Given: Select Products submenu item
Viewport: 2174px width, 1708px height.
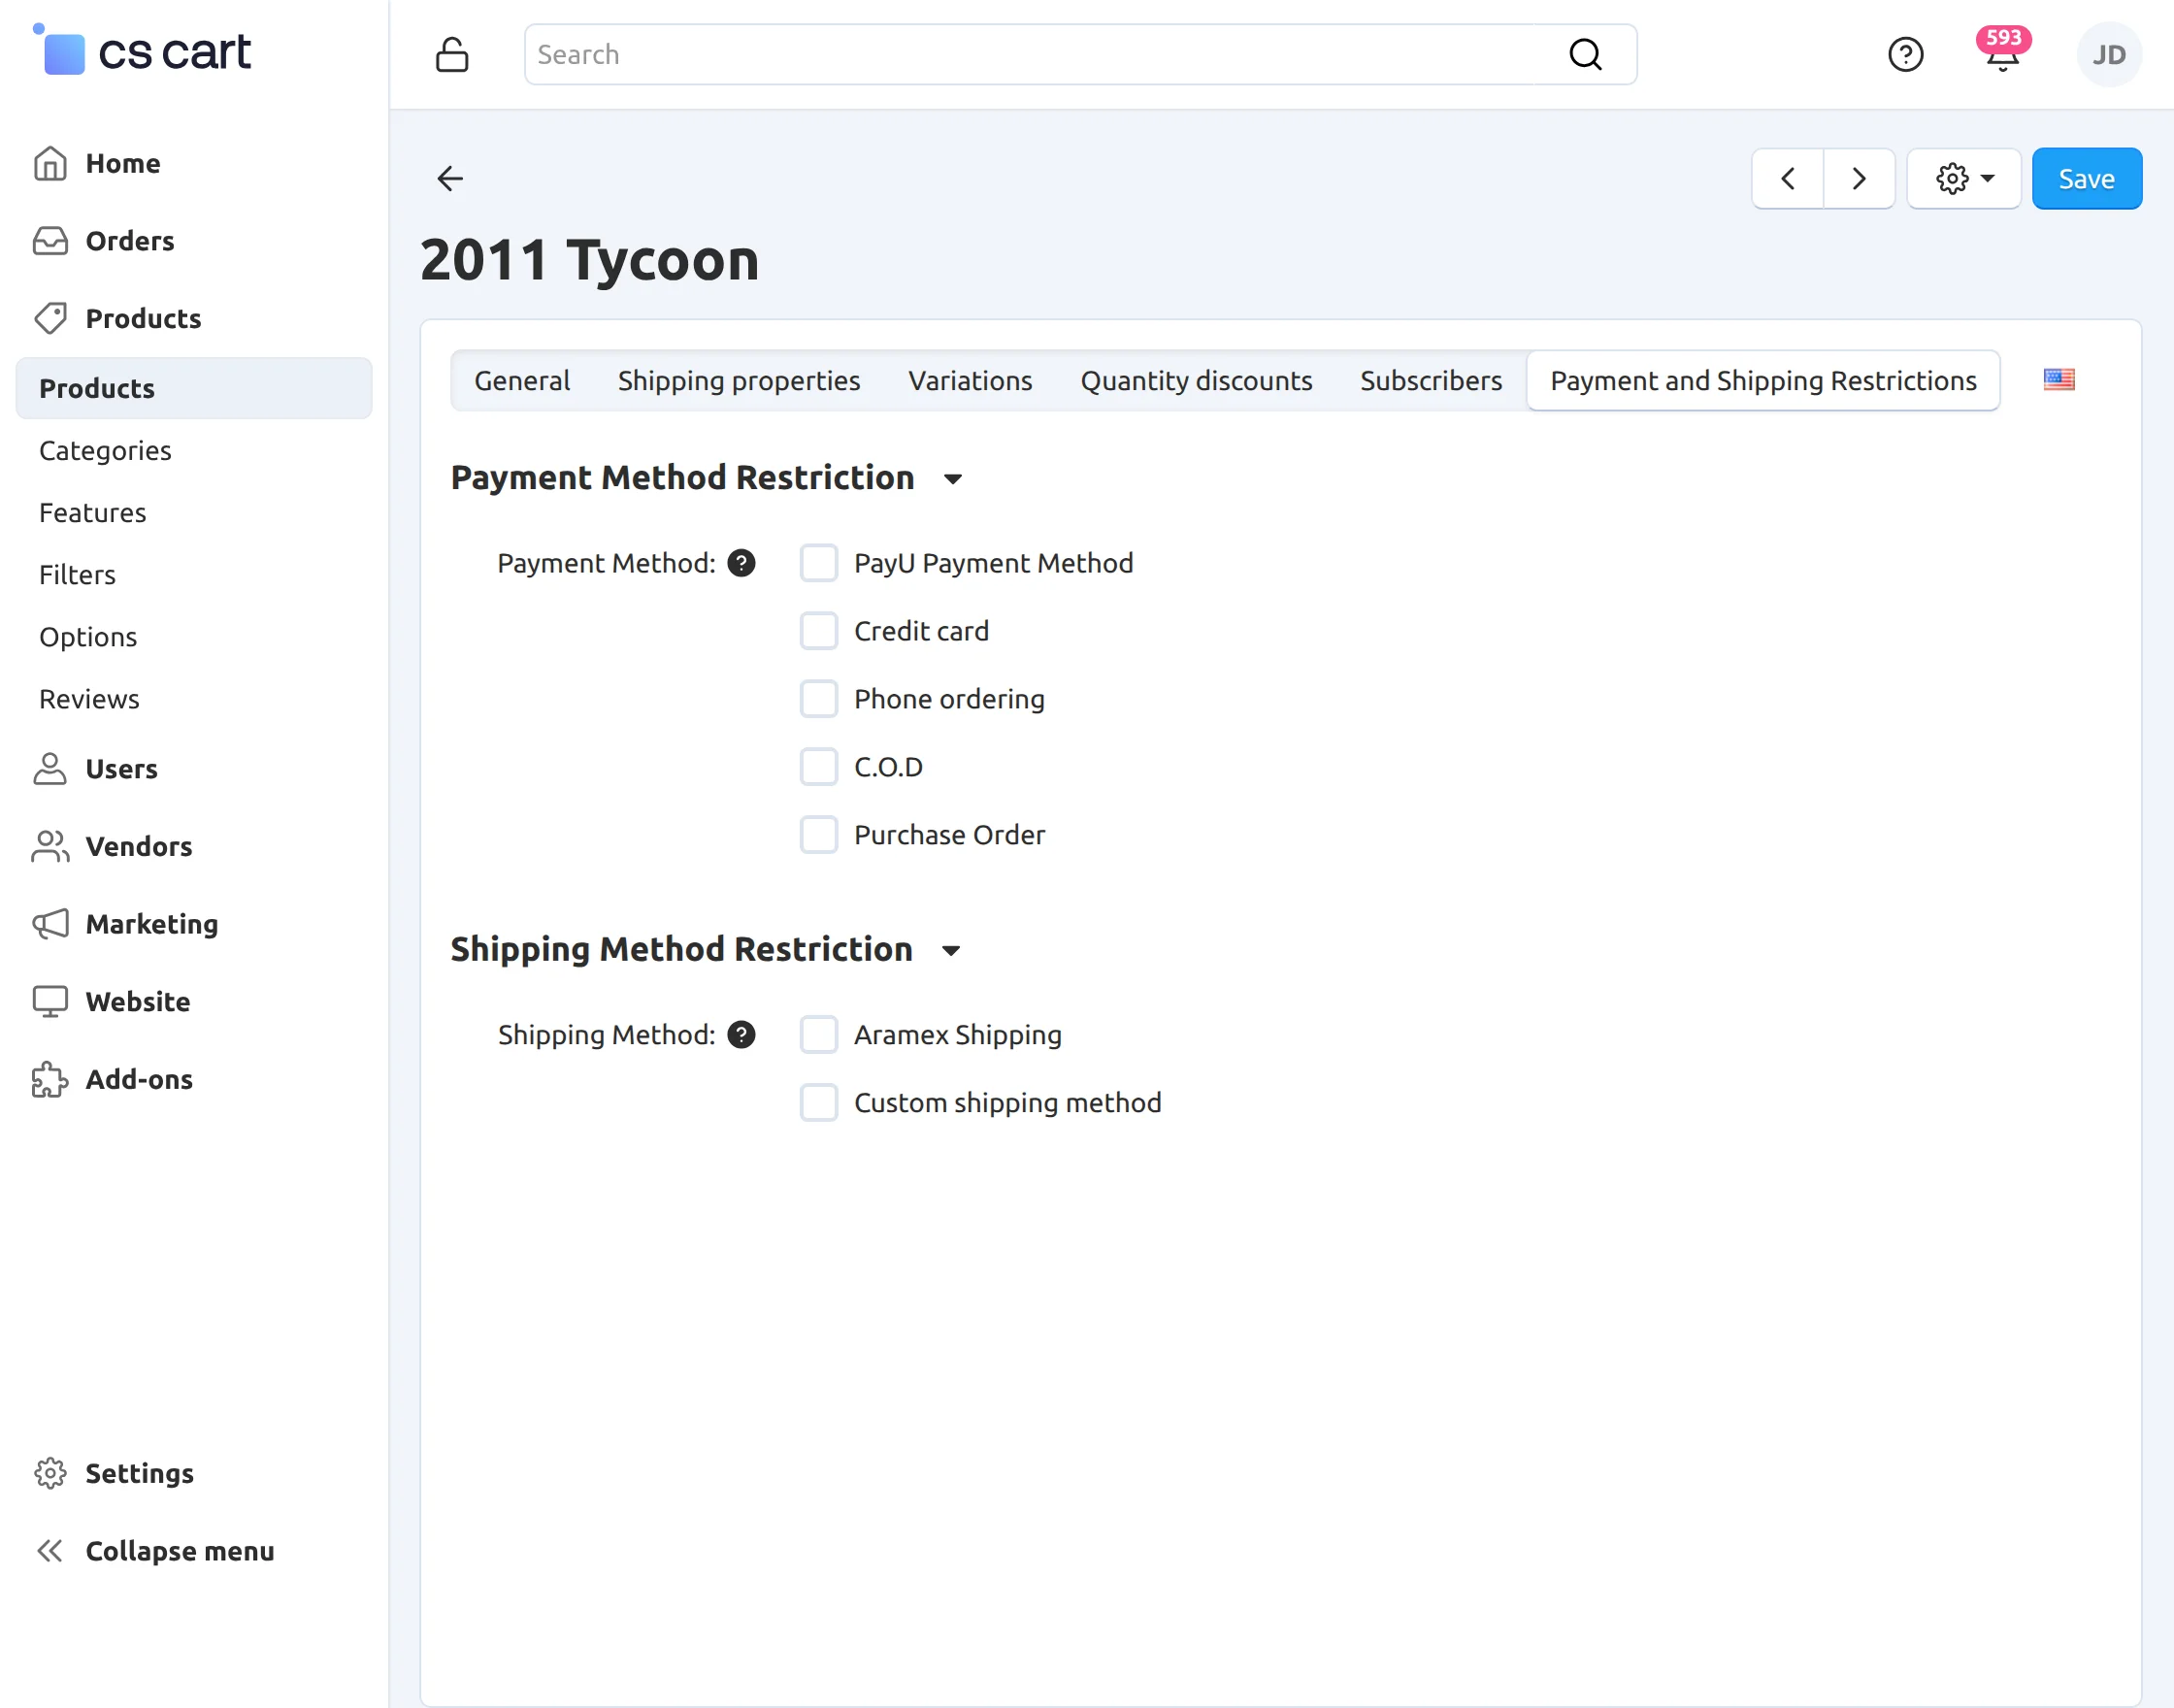Looking at the screenshot, I should [x=194, y=388].
